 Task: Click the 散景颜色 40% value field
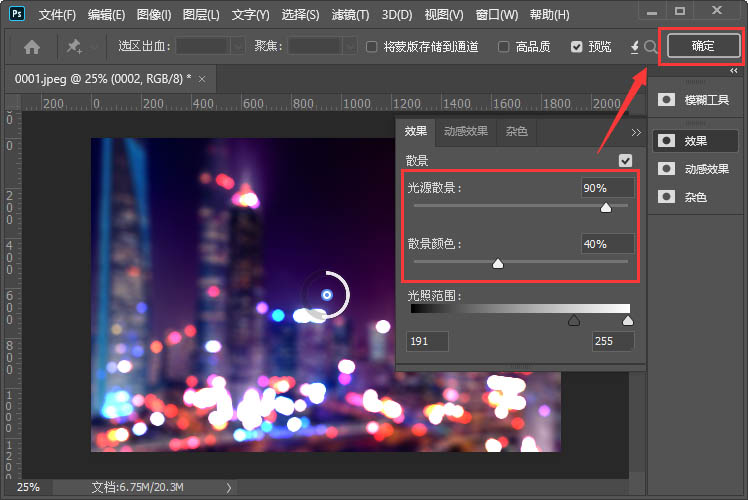[608, 244]
